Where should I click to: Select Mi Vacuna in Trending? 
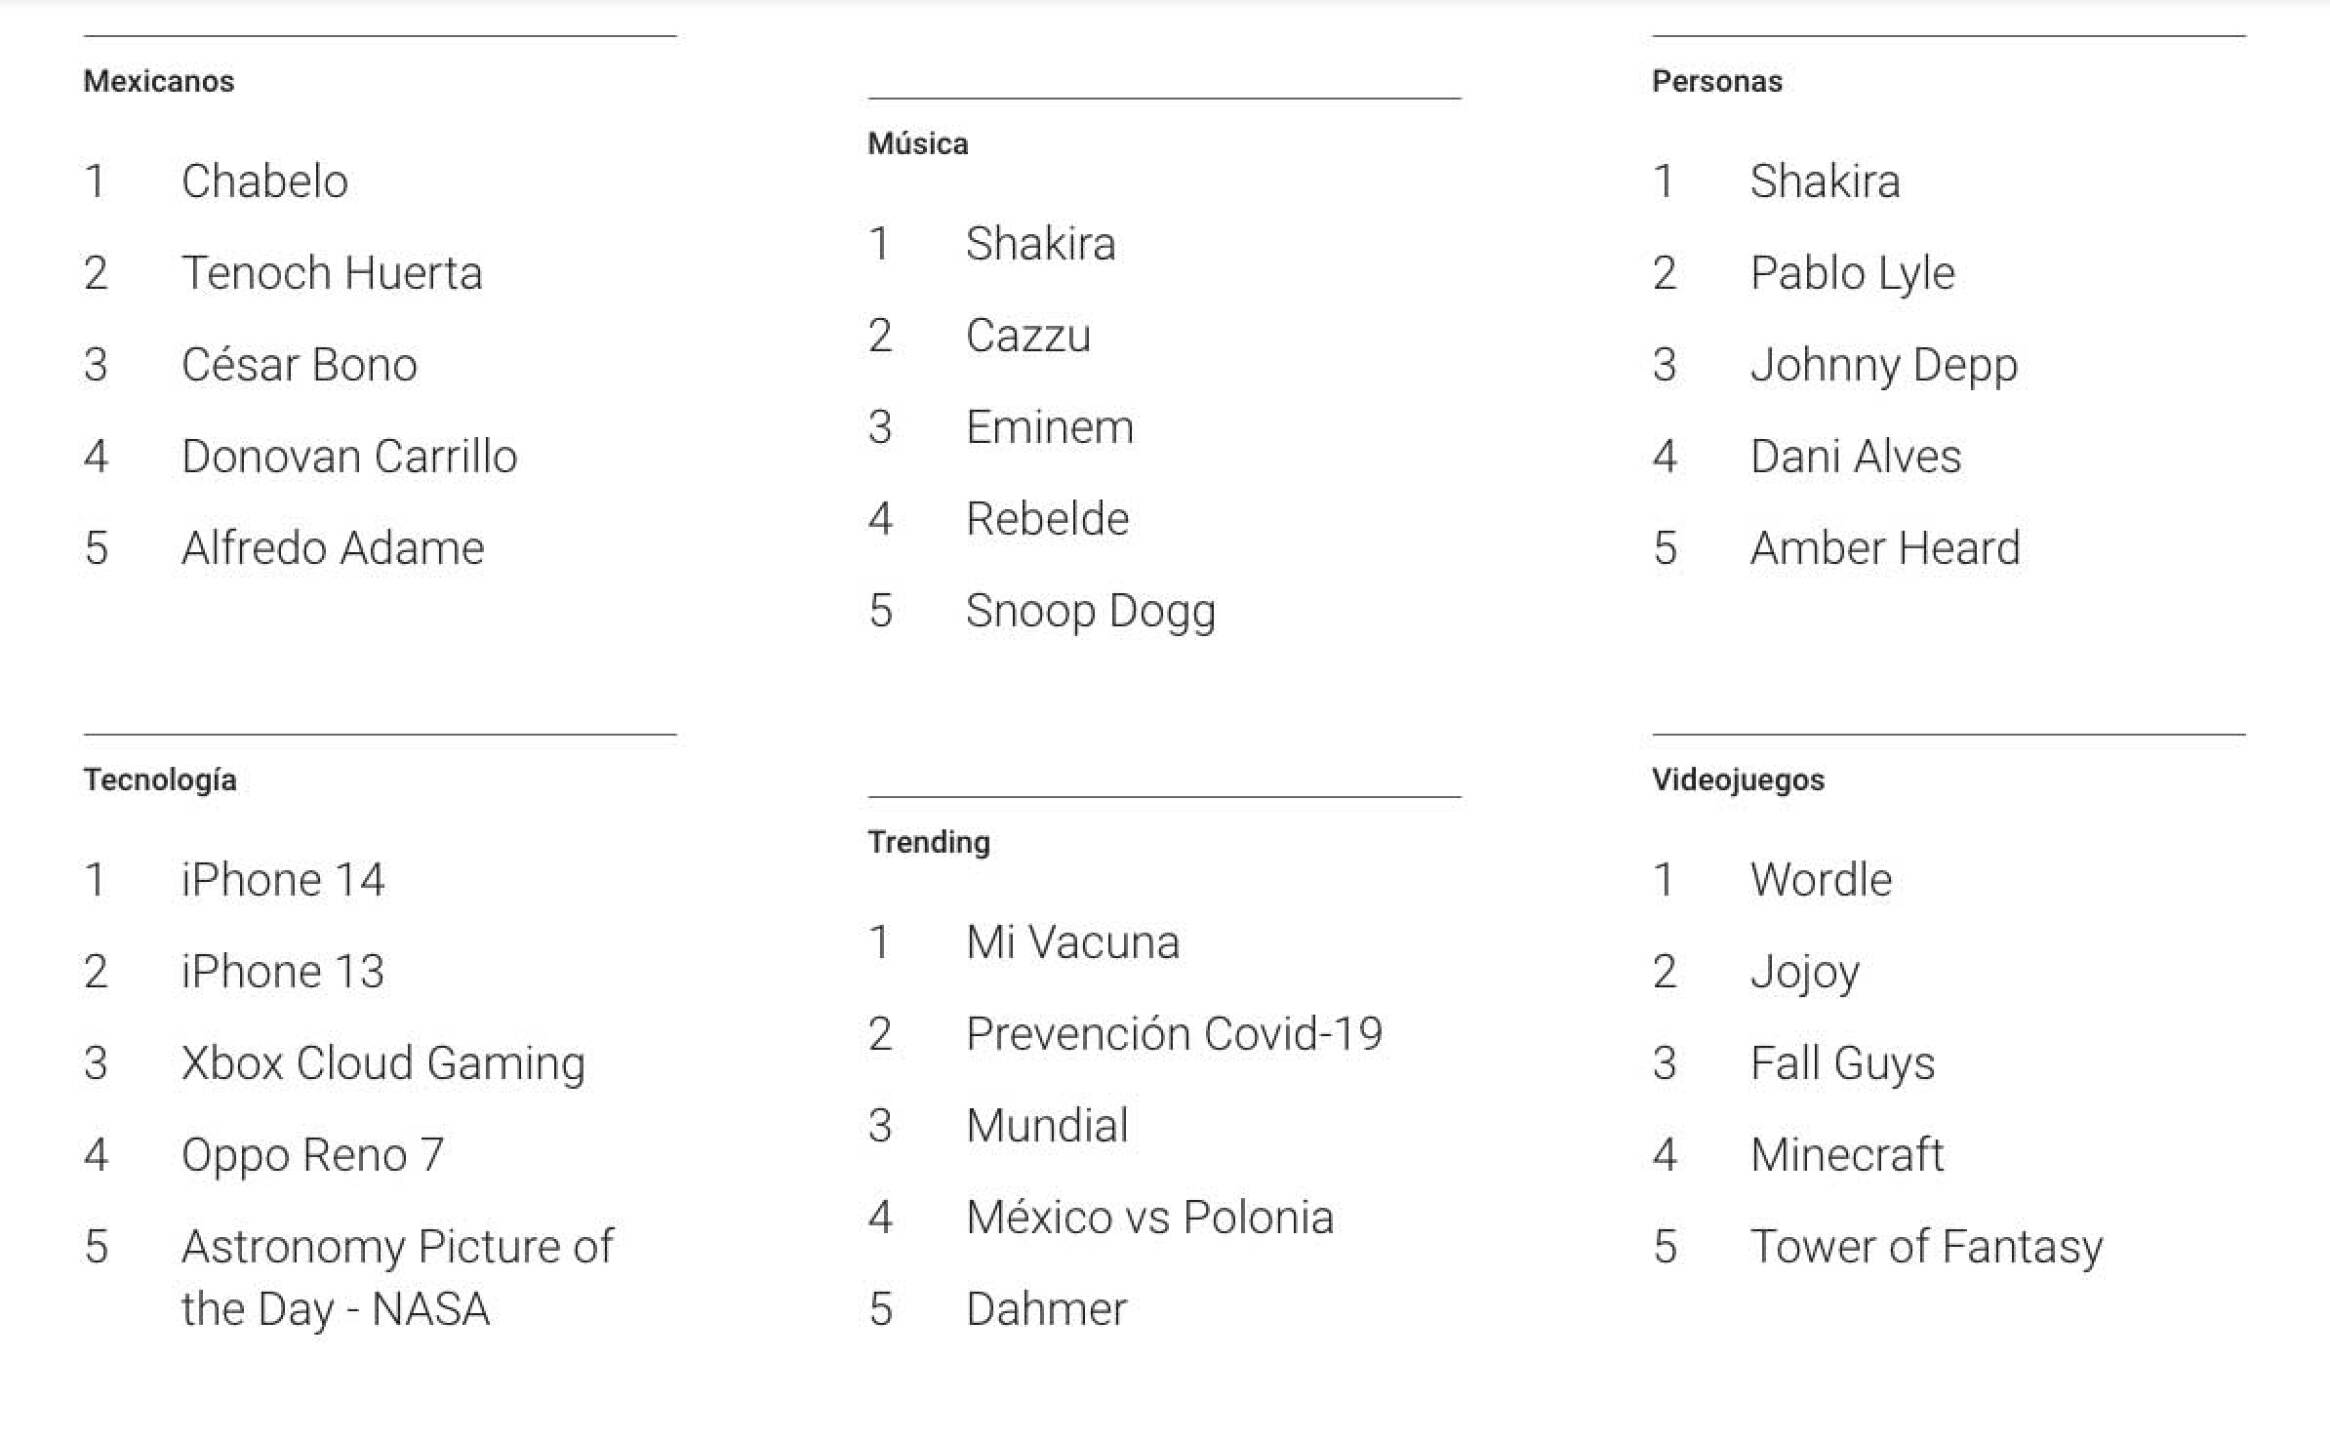[x=1072, y=942]
